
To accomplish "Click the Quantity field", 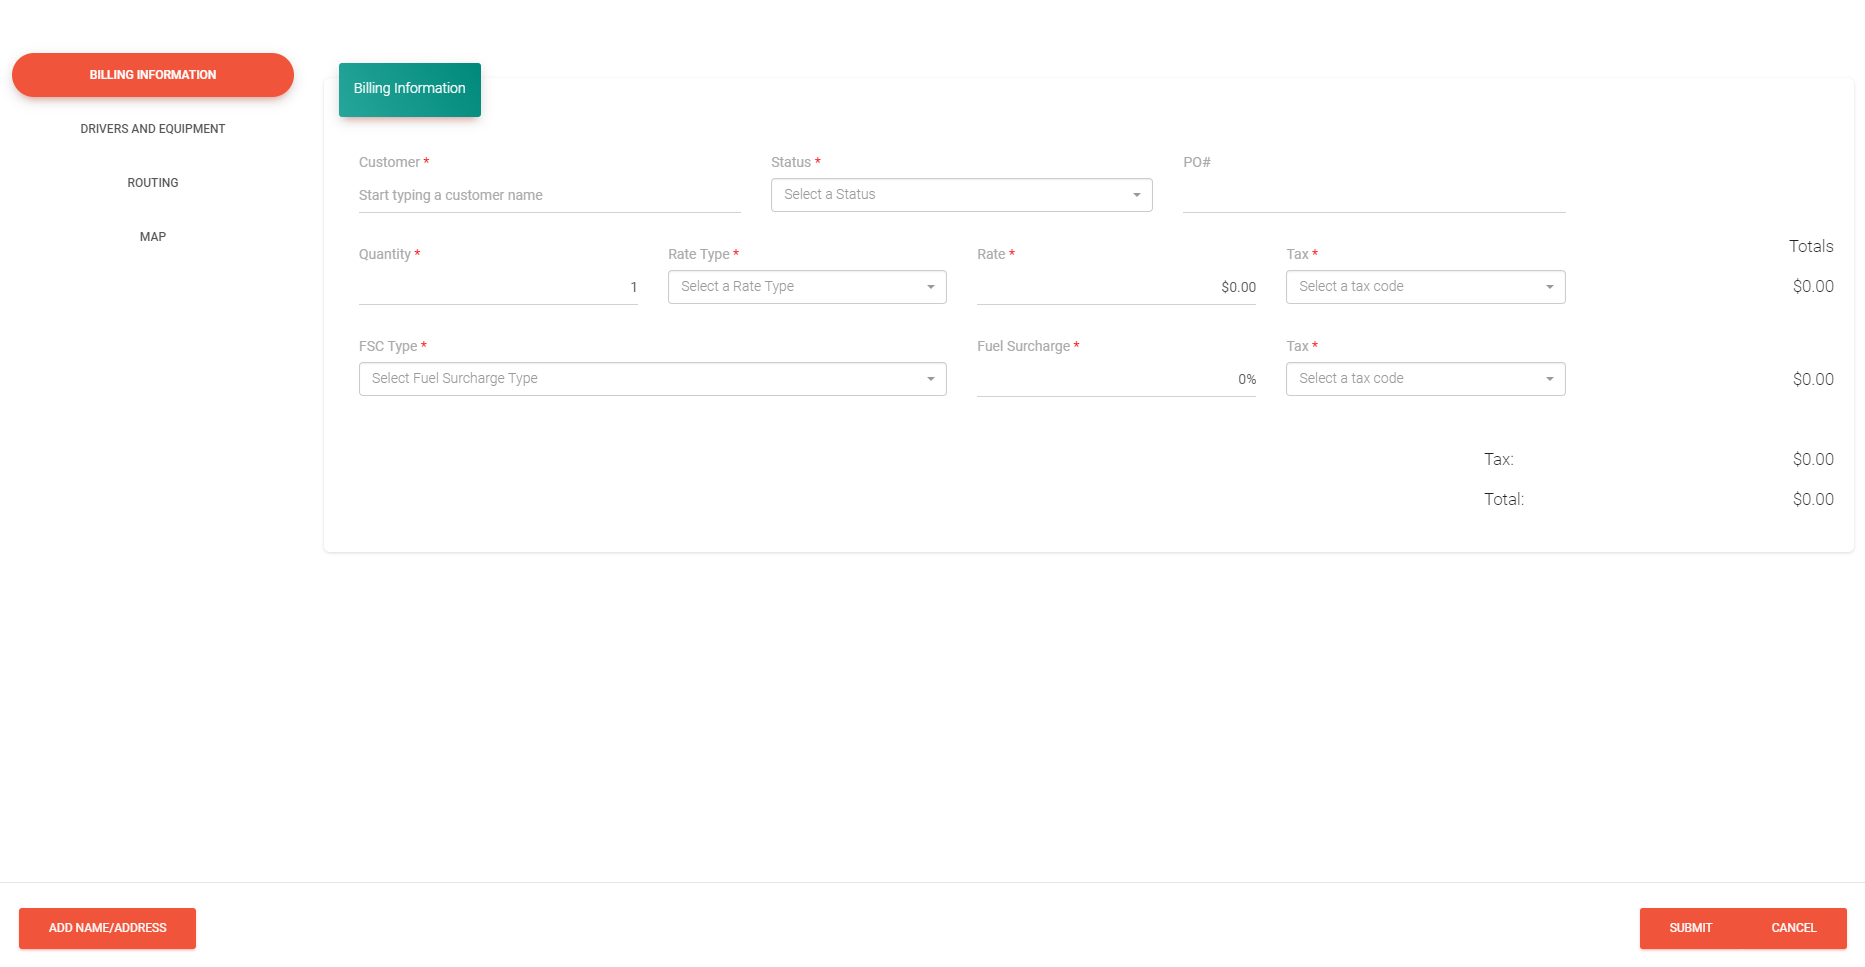I will (x=497, y=287).
